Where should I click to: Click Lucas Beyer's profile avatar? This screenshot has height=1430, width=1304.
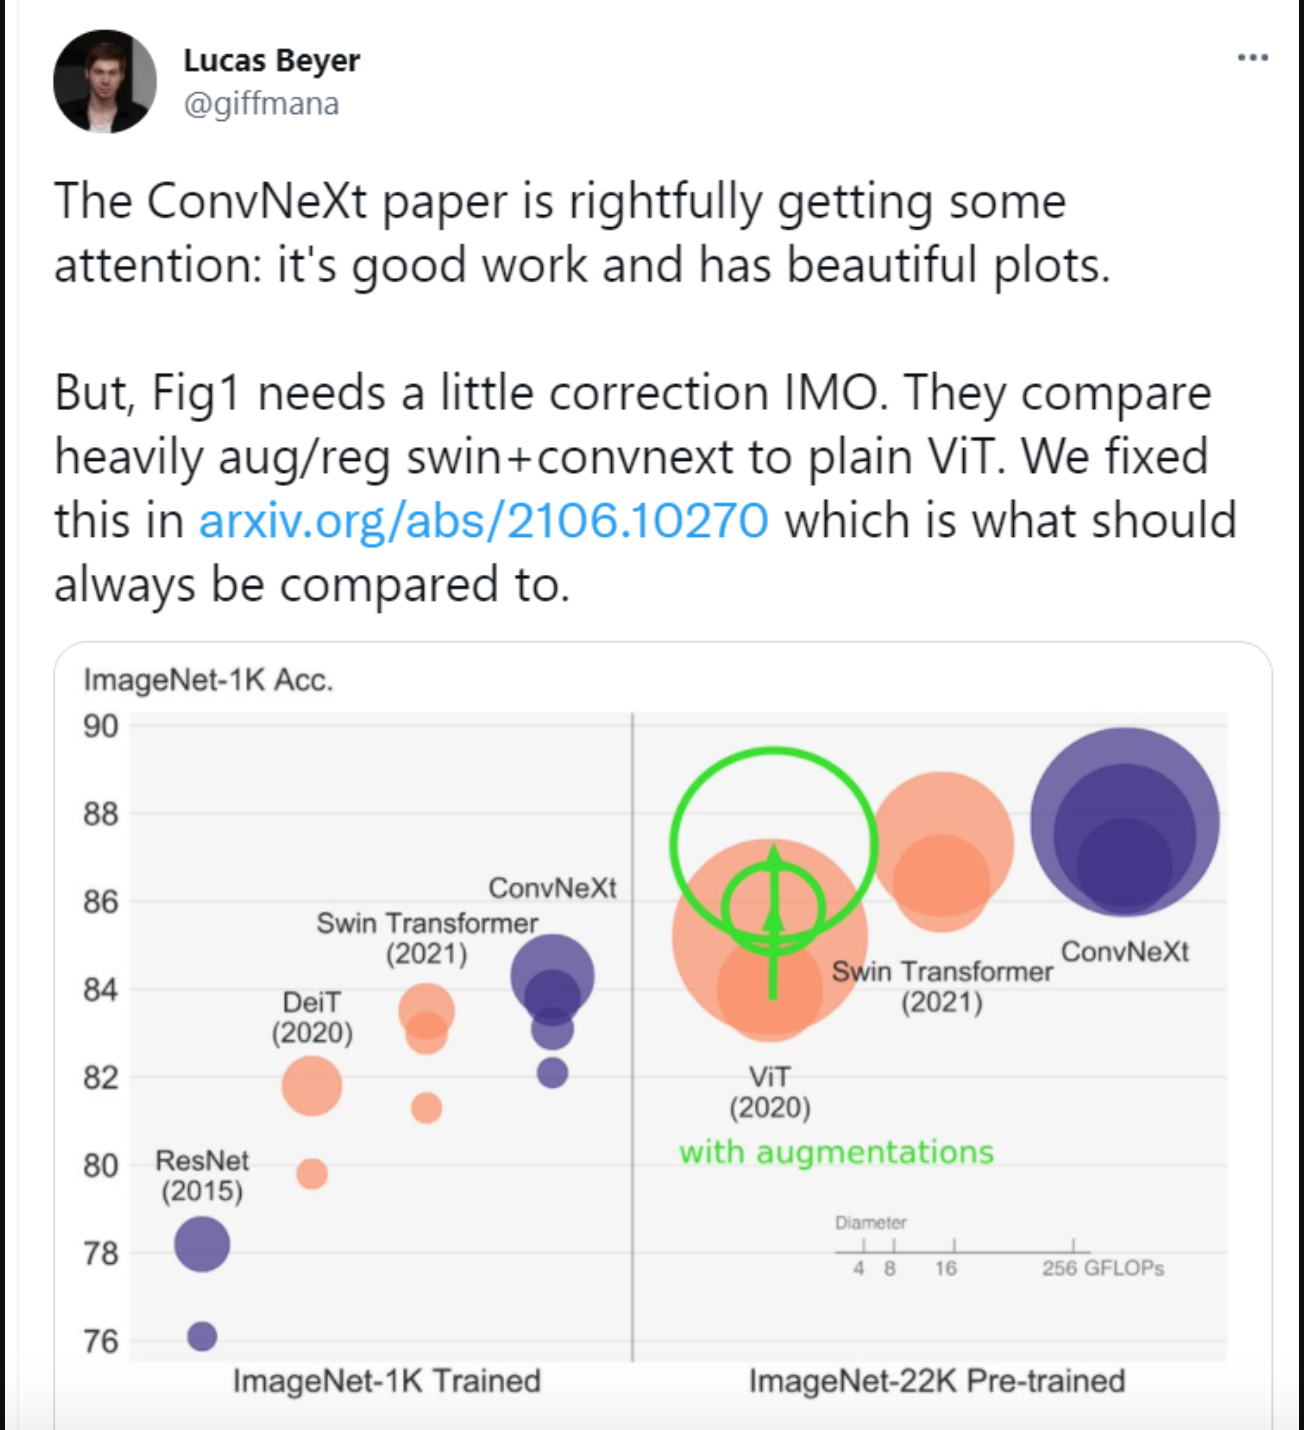(x=105, y=81)
